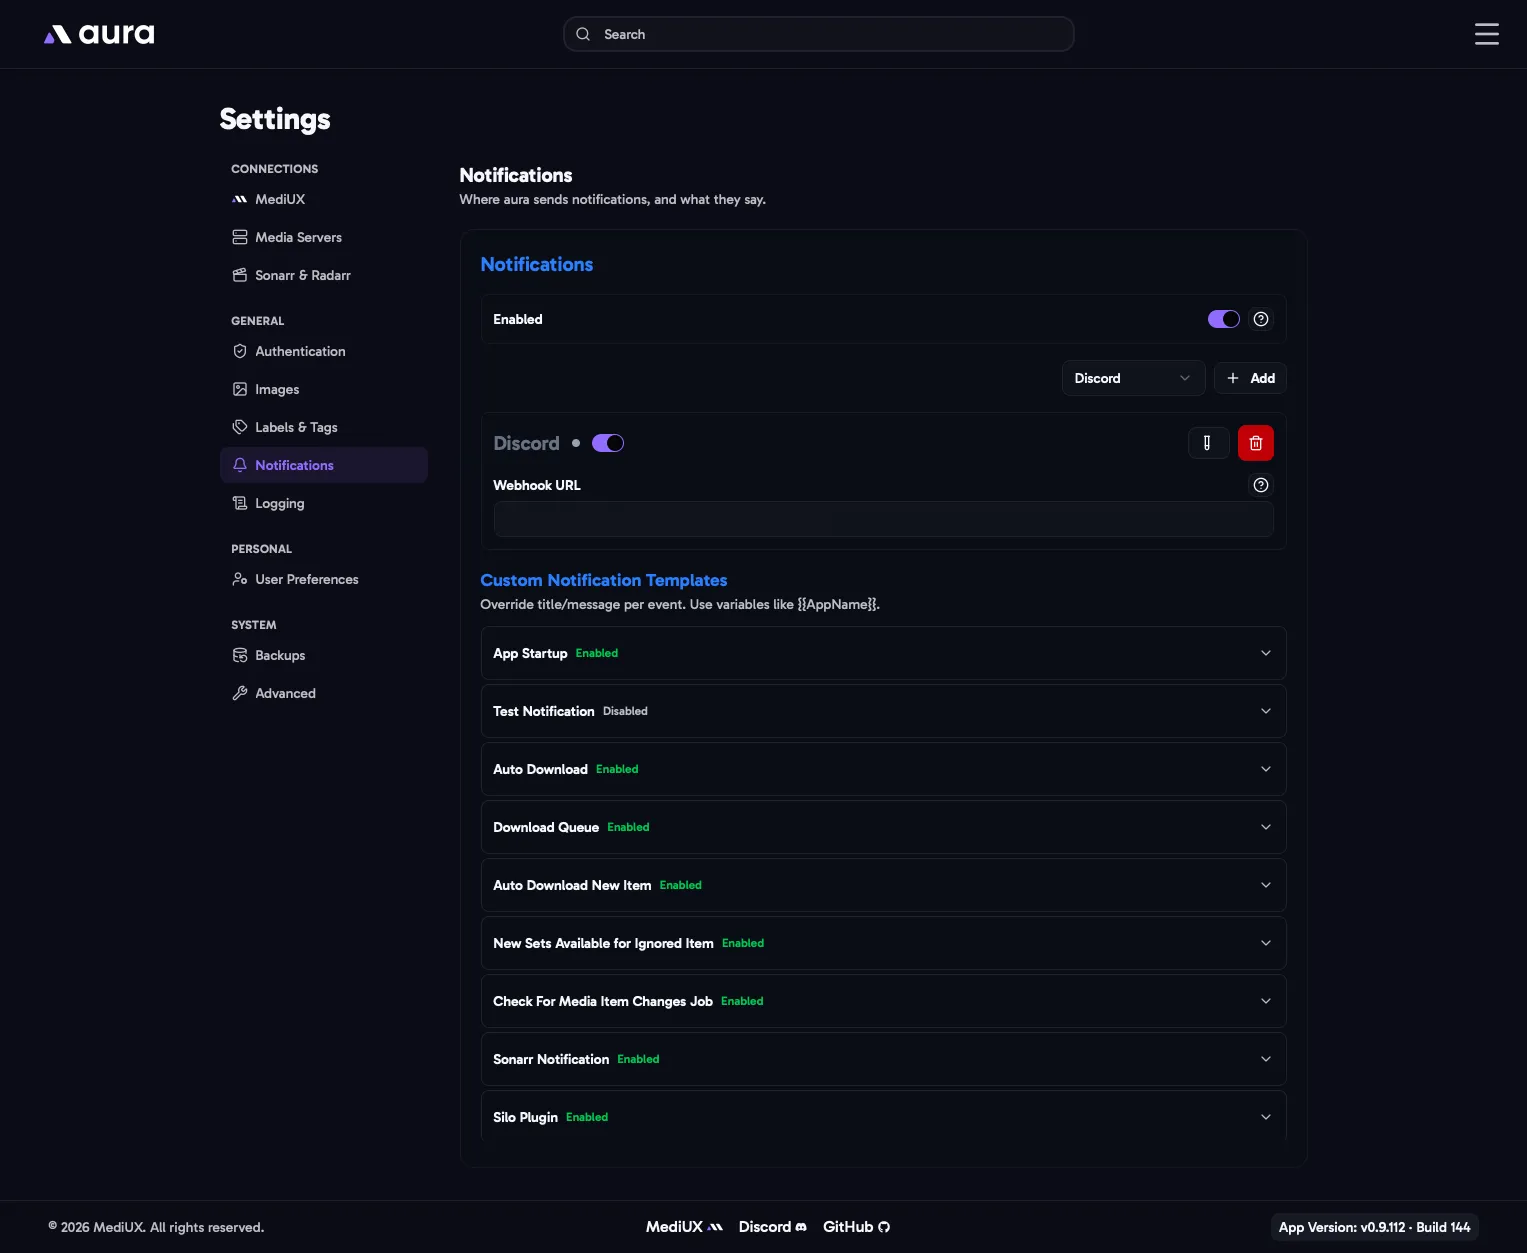Select Notifications in settings sidebar

[324, 465]
